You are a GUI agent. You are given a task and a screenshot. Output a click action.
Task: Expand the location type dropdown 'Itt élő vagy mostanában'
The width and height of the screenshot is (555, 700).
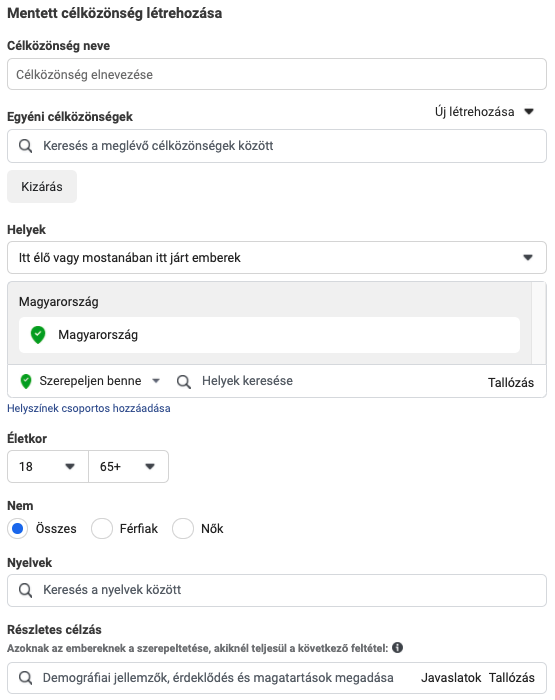tap(277, 258)
